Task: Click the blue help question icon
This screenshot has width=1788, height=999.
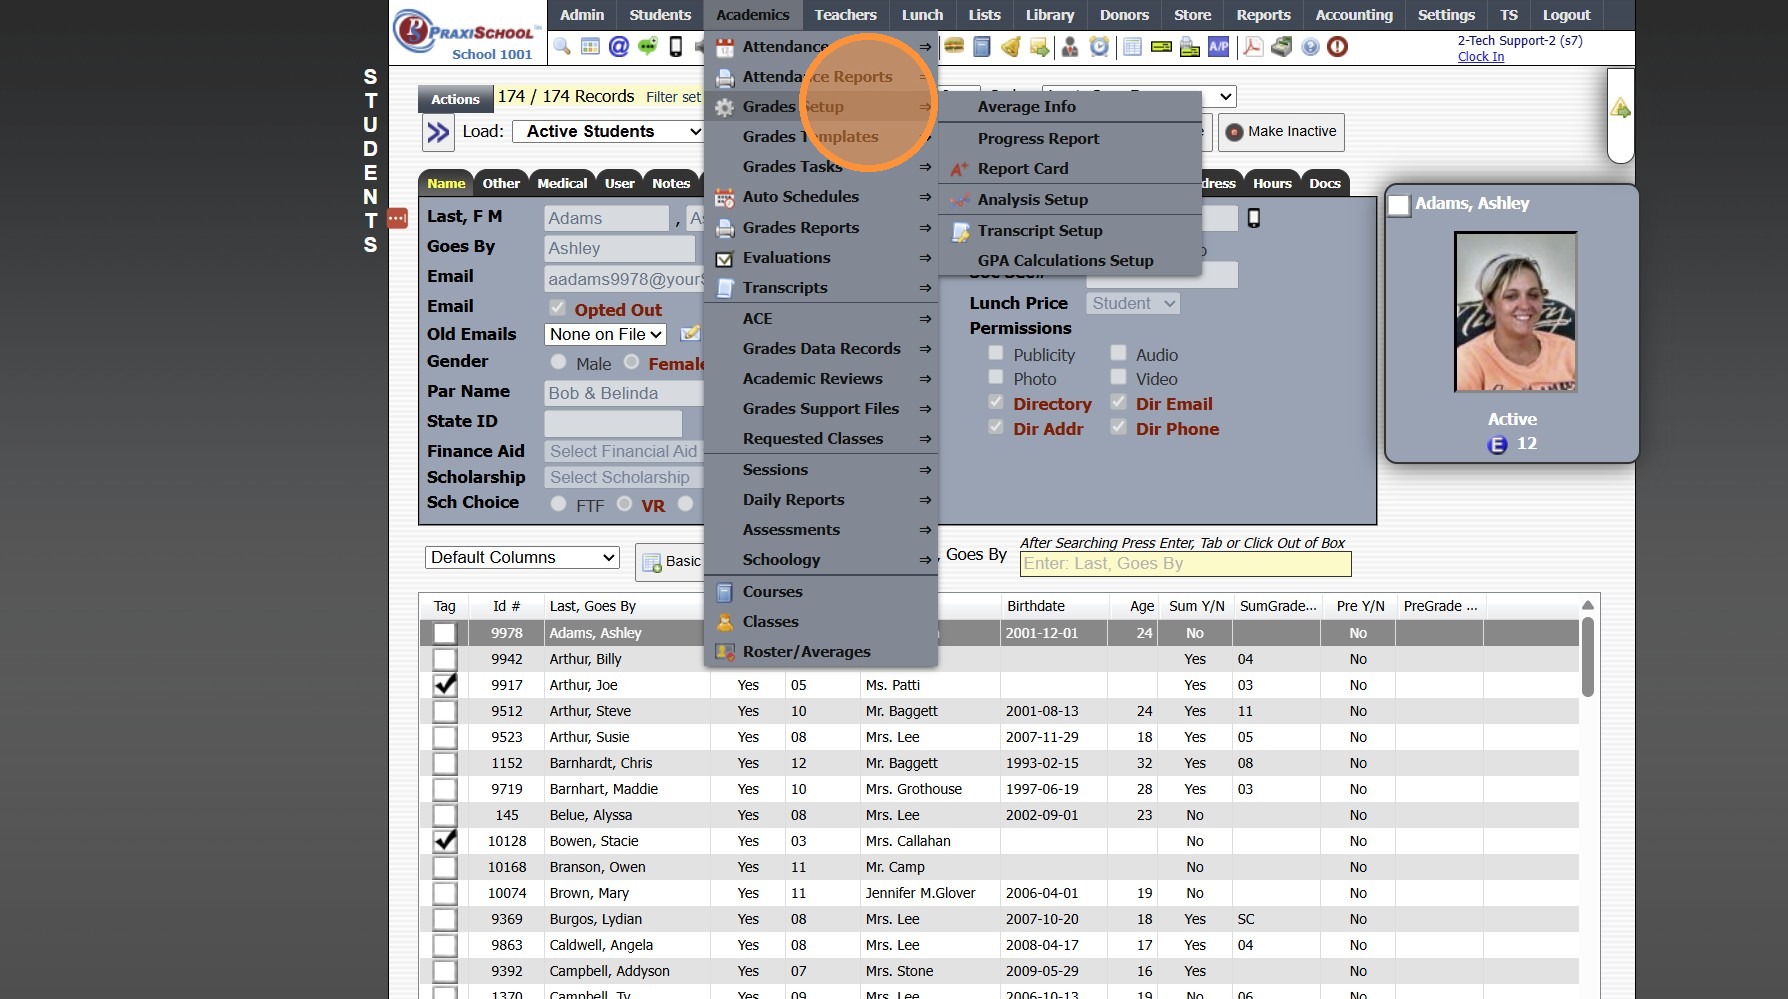Action: coord(1310,46)
